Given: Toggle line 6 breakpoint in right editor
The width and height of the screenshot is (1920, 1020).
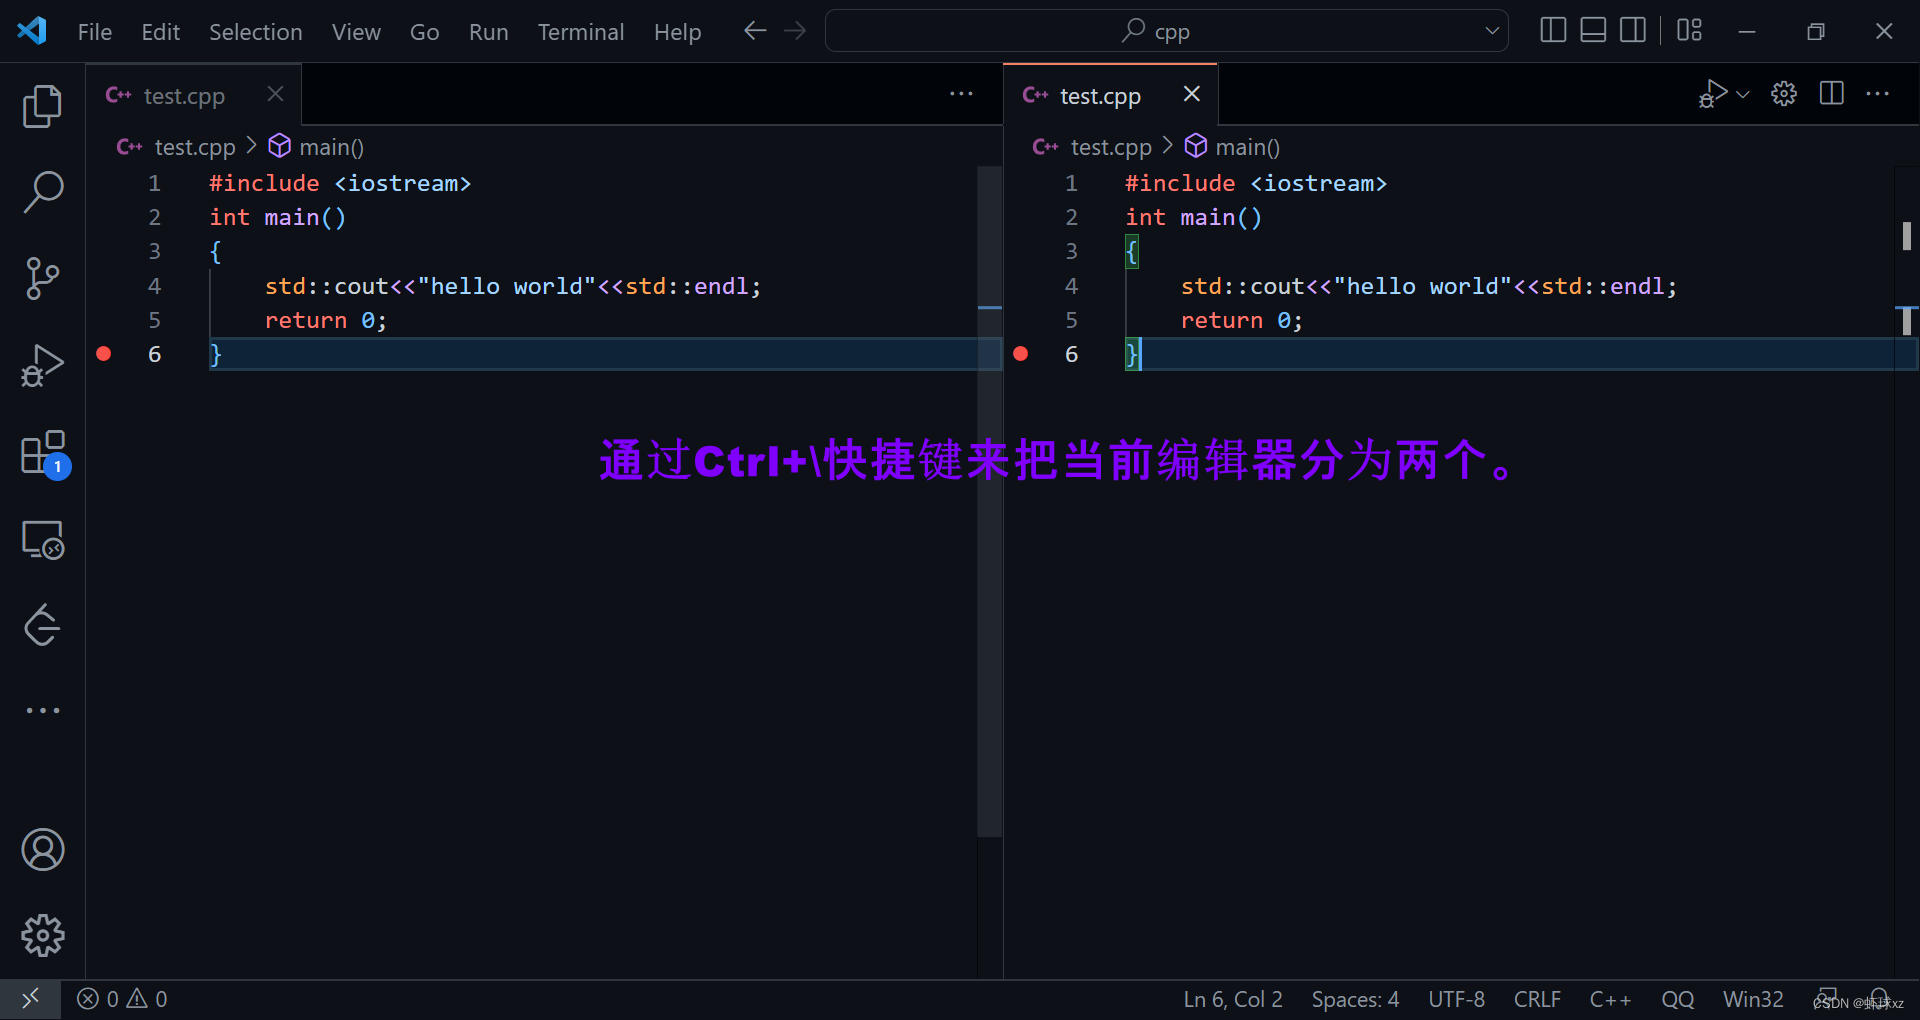Looking at the screenshot, I should click(1020, 353).
